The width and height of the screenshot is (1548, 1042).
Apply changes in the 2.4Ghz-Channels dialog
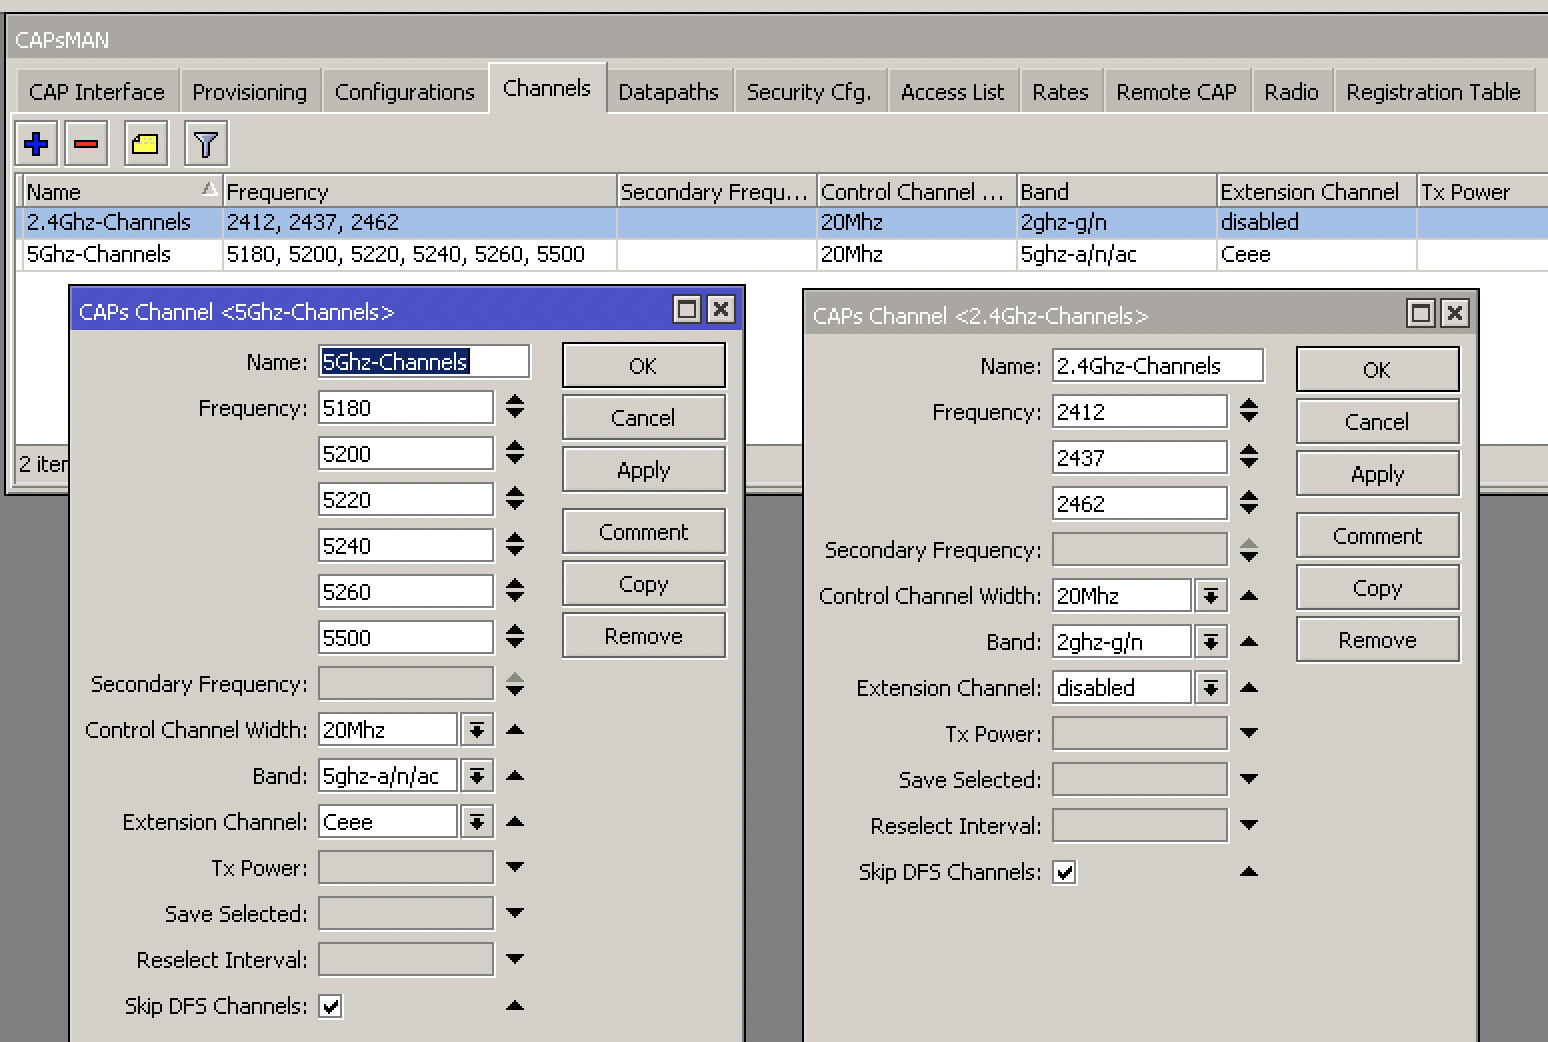point(1377,473)
